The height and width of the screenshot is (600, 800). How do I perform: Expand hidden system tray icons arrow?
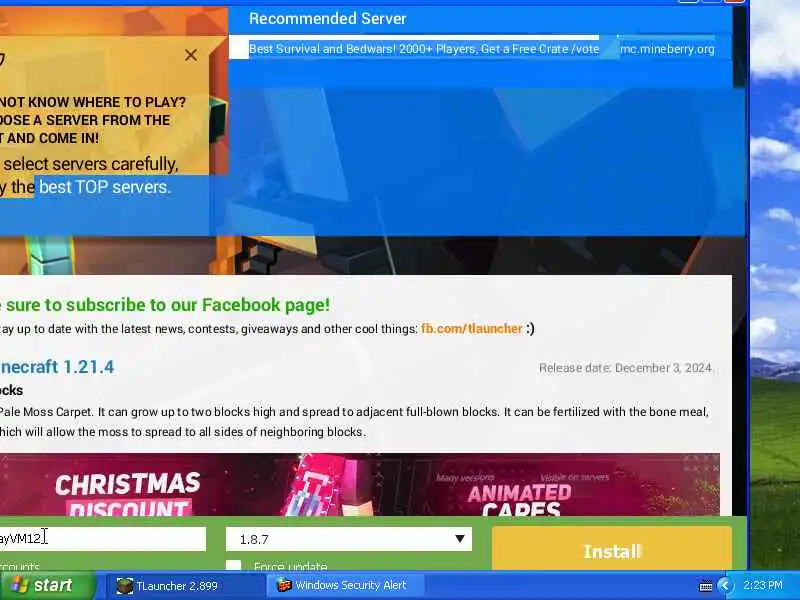point(724,586)
